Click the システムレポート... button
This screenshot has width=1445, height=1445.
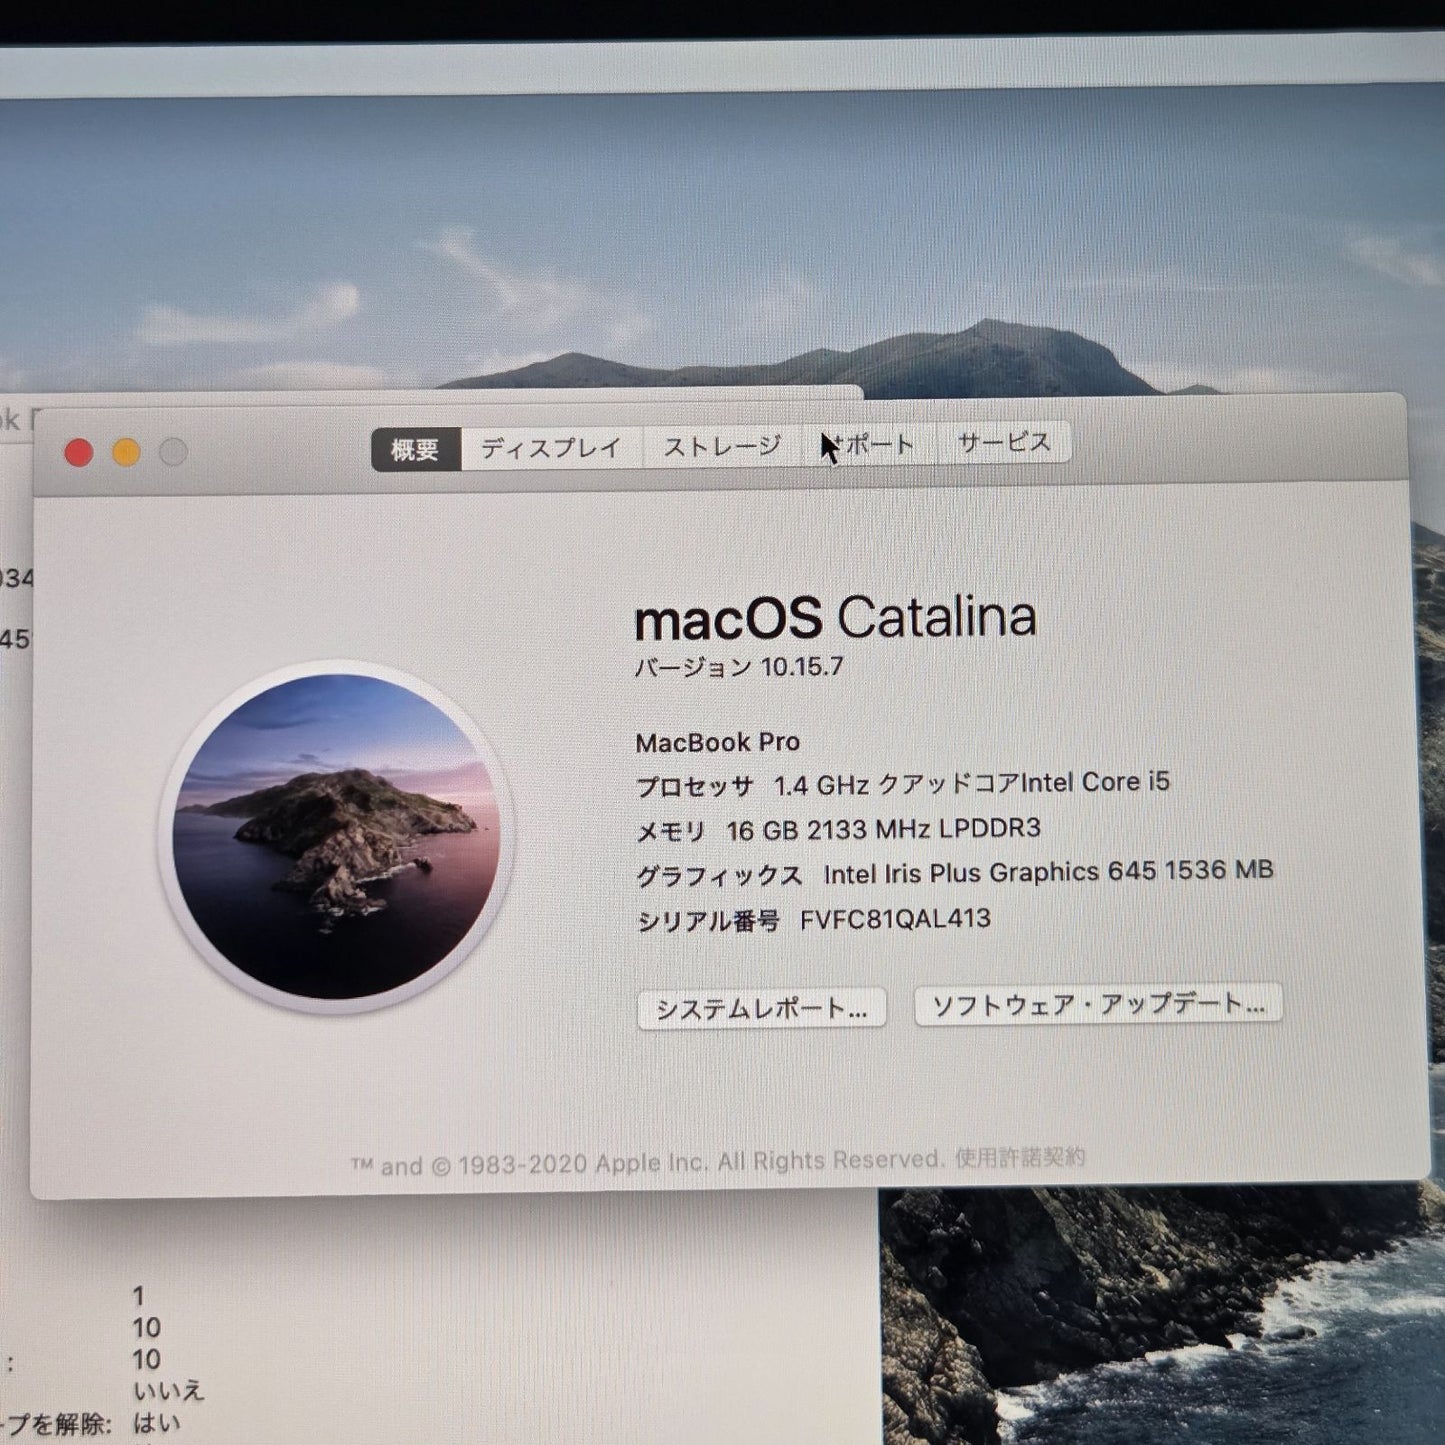click(762, 1010)
